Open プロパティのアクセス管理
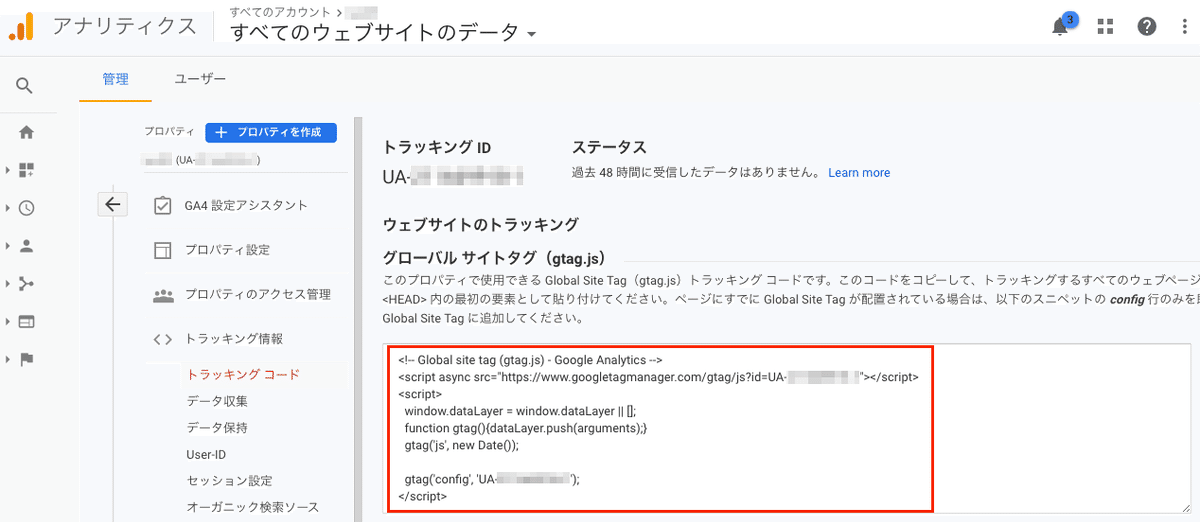Viewport: 1200px width, 522px height. coord(258,295)
